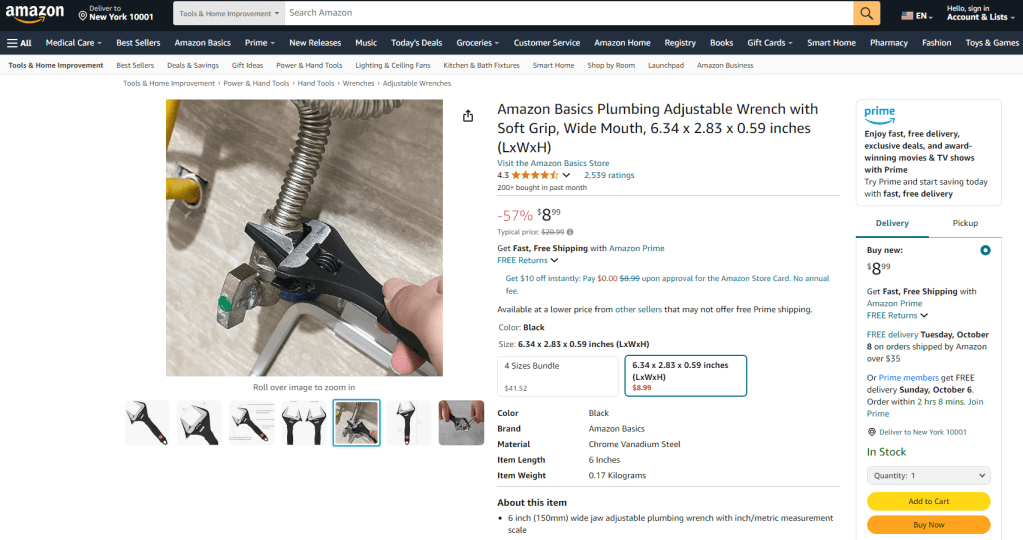Open Today's Deals in navigation bar
The width and height of the screenshot is (1023, 540).
[x=416, y=43]
